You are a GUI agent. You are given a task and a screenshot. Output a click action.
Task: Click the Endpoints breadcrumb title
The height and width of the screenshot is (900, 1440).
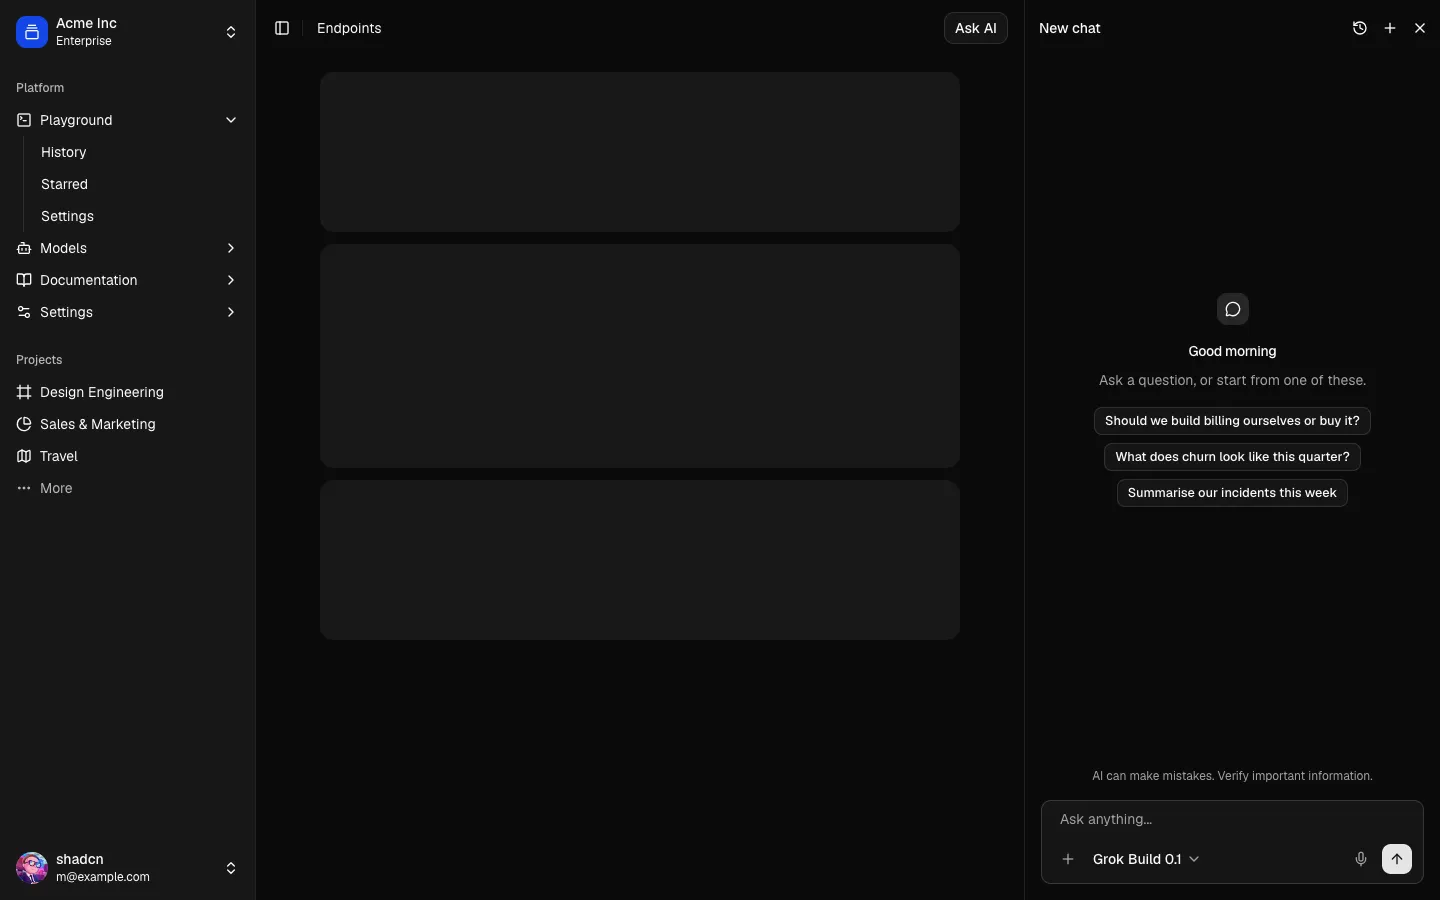click(x=349, y=28)
